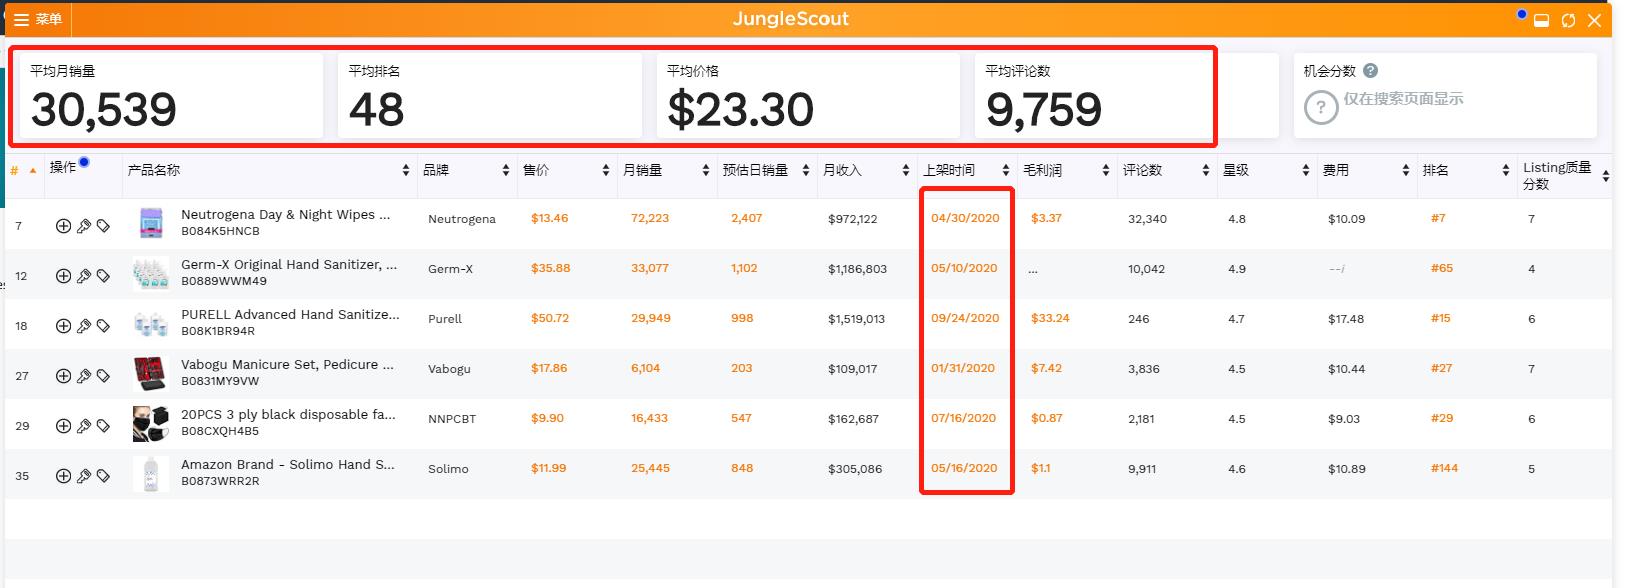
Task: Click plus icon for Vabogu Manicure Set
Action: [x=63, y=376]
